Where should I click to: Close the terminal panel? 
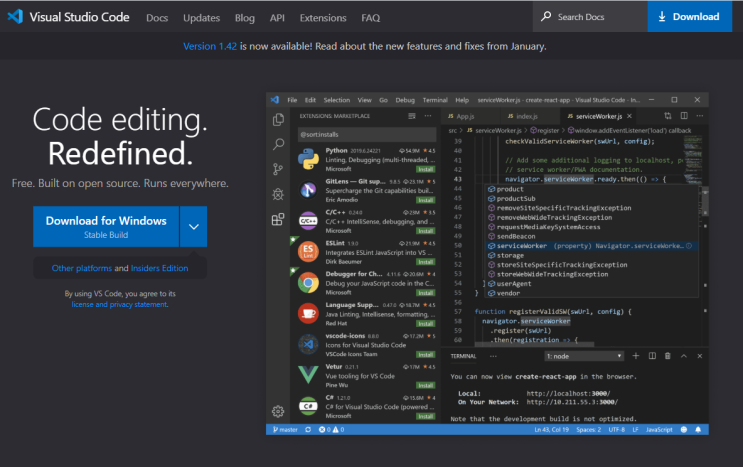700,356
